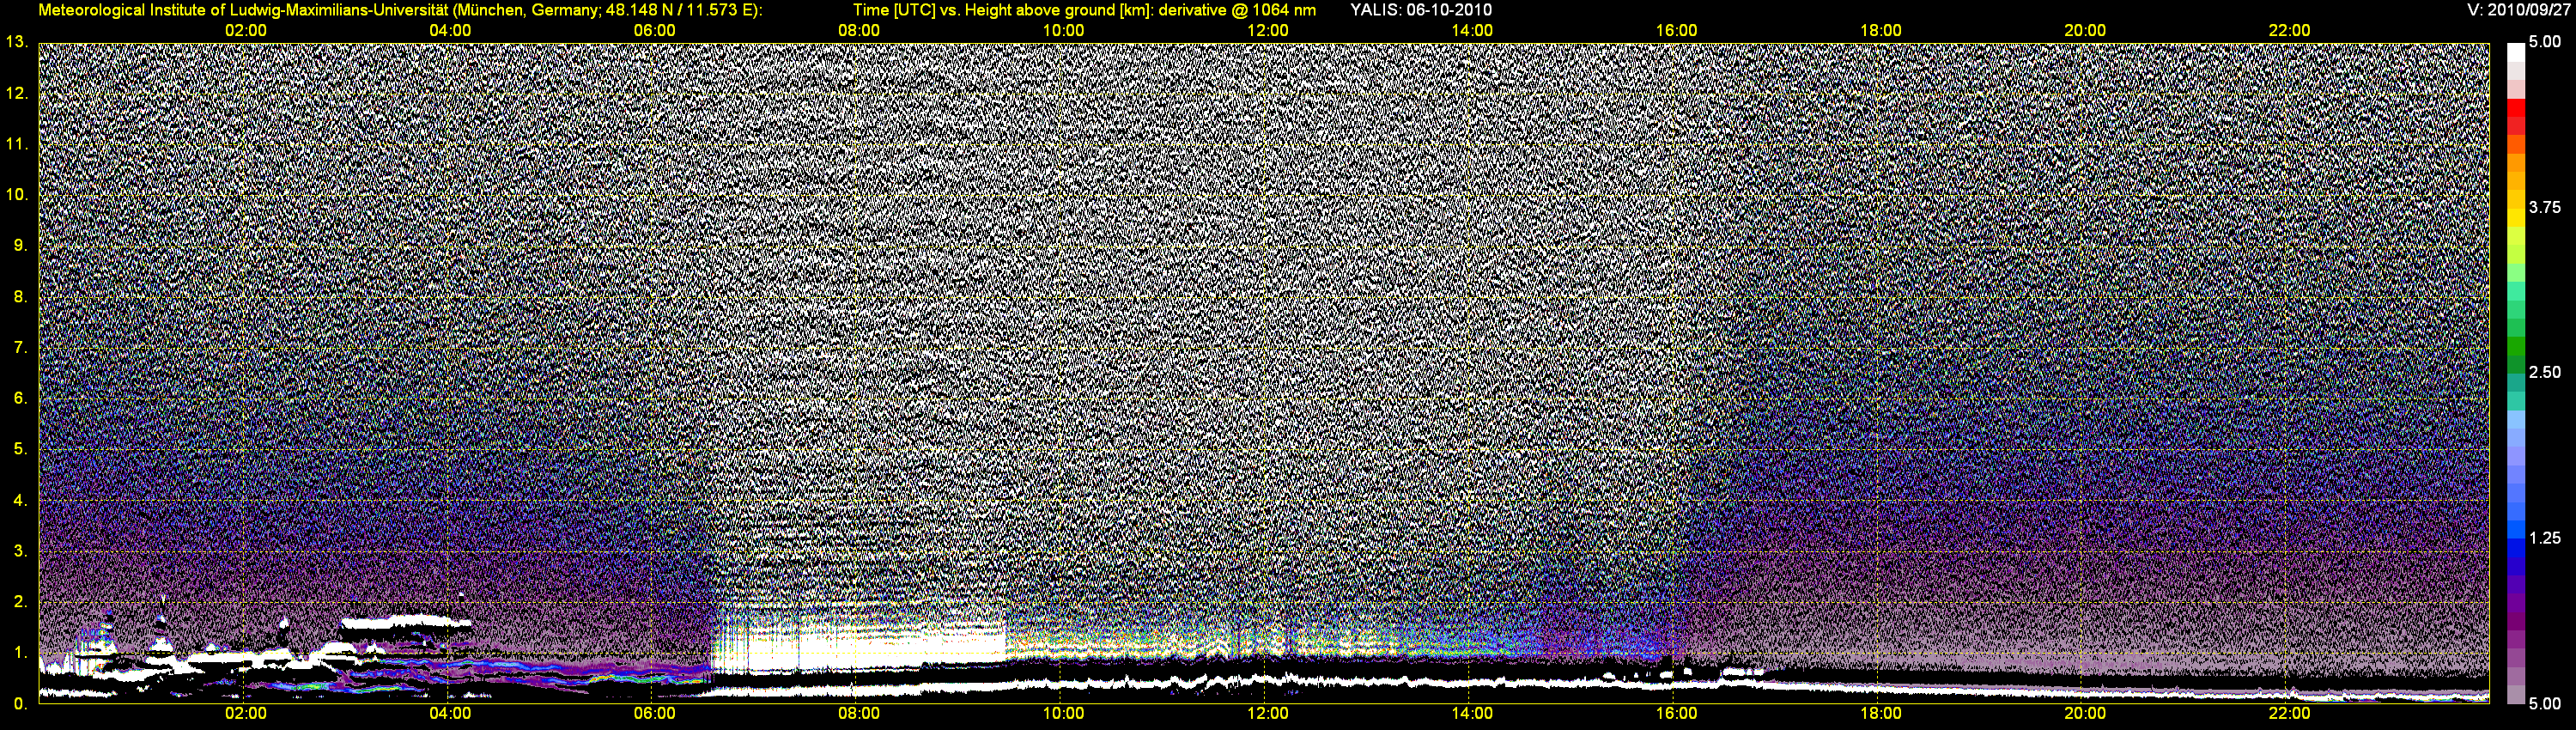Click the 10:00 label on the top time axis
The height and width of the screenshot is (730, 2576).
(1063, 31)
